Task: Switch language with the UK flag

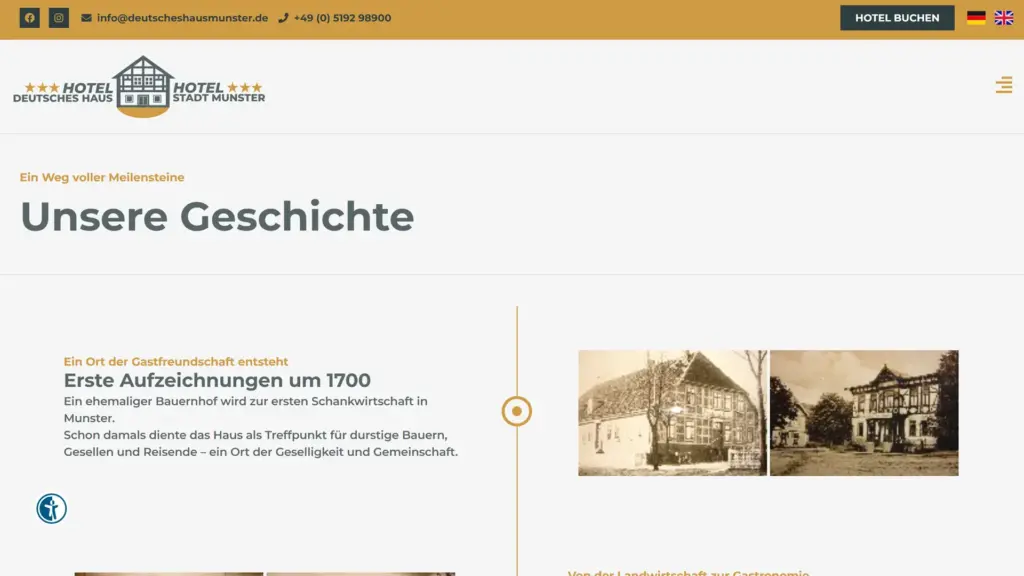Action: [1004, 18]
